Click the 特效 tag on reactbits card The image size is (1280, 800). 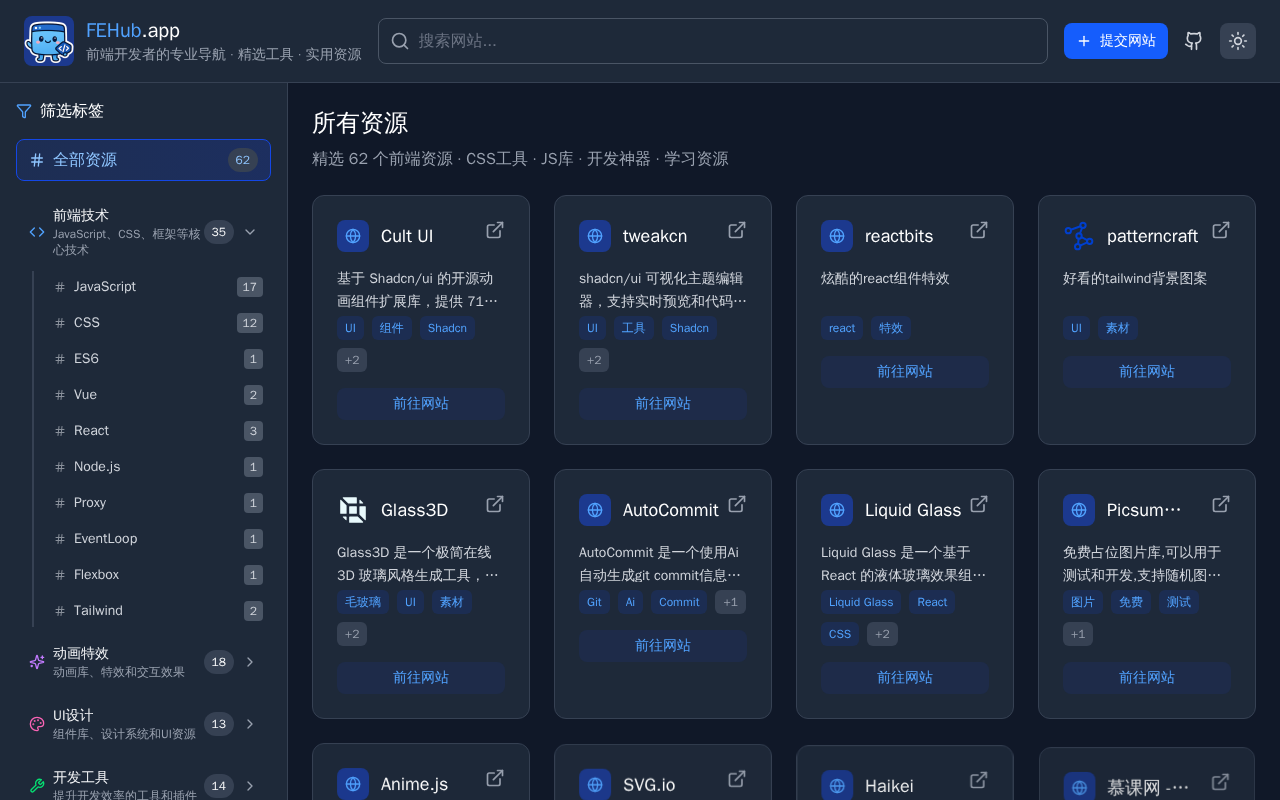point(891,328)
